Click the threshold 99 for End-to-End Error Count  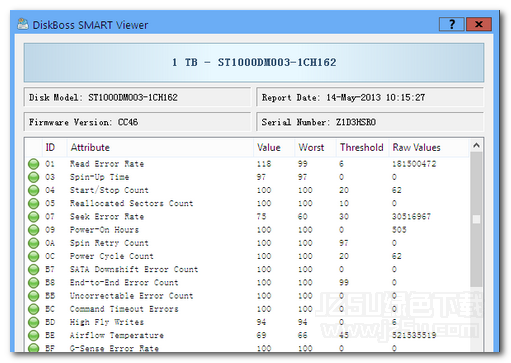click(344, 283)
